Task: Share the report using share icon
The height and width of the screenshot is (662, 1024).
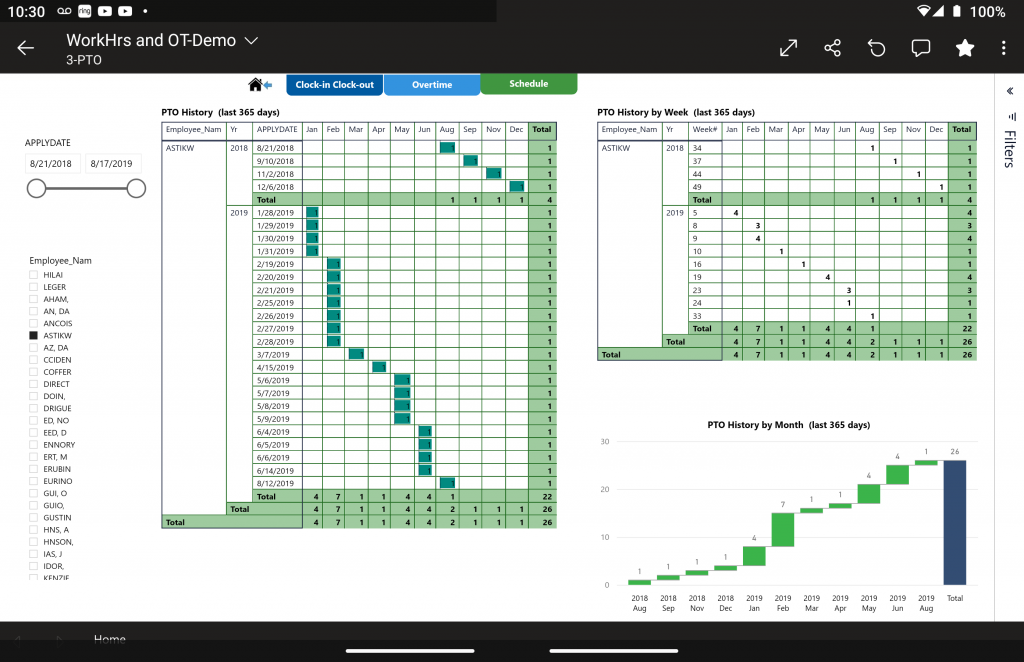Action: [x=832, y=48]
